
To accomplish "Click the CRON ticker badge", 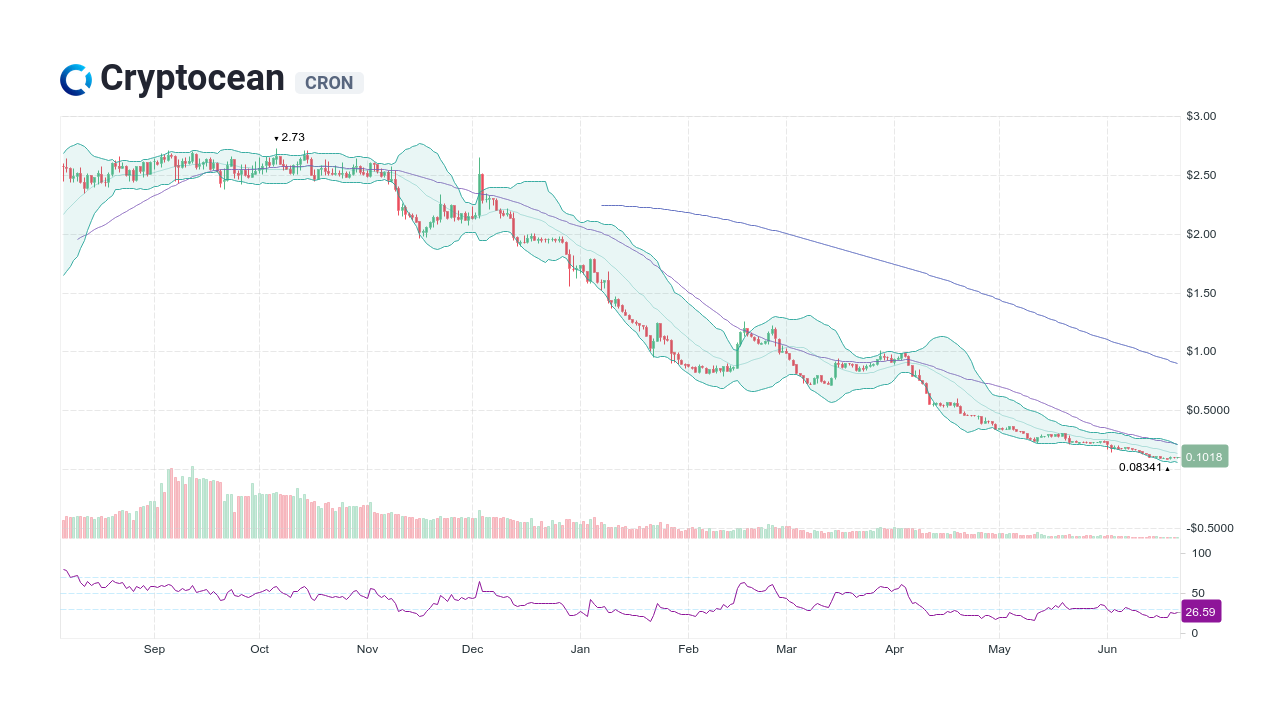I will pyautogui.click(x=328, y=83).
